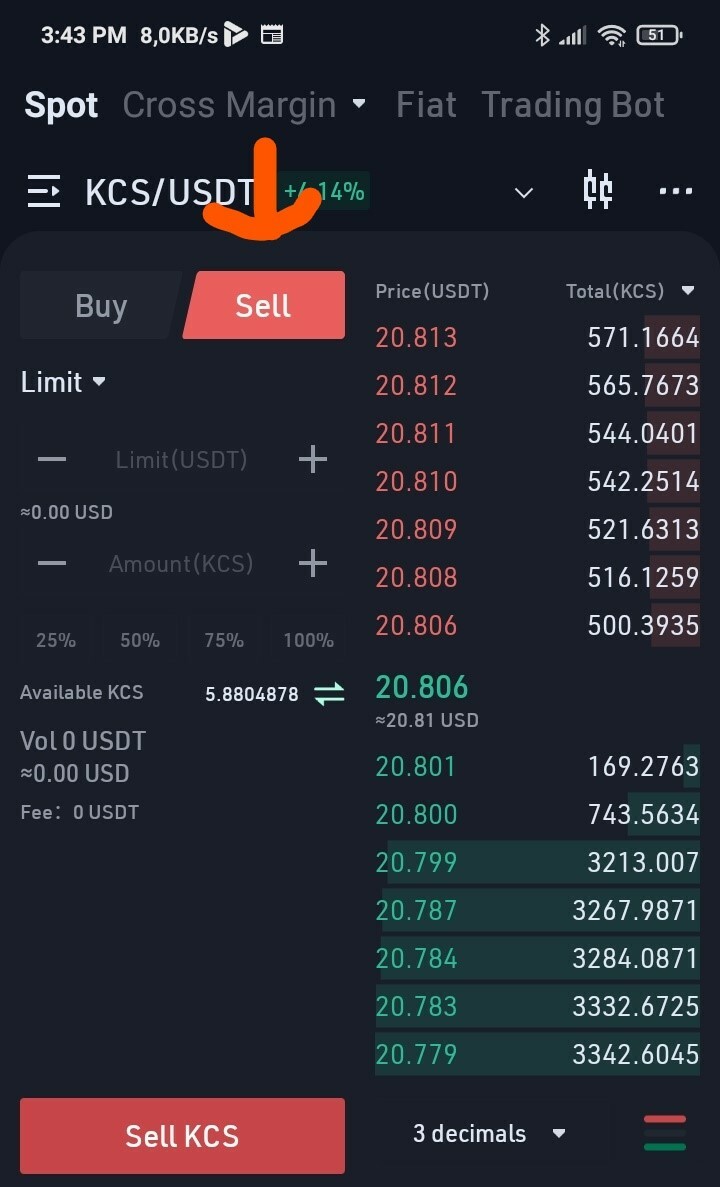Image resolution: width=720 pixels, height=1187 pixels.
Task: Decrease limit price with minus icon
Action: [52, 460]
